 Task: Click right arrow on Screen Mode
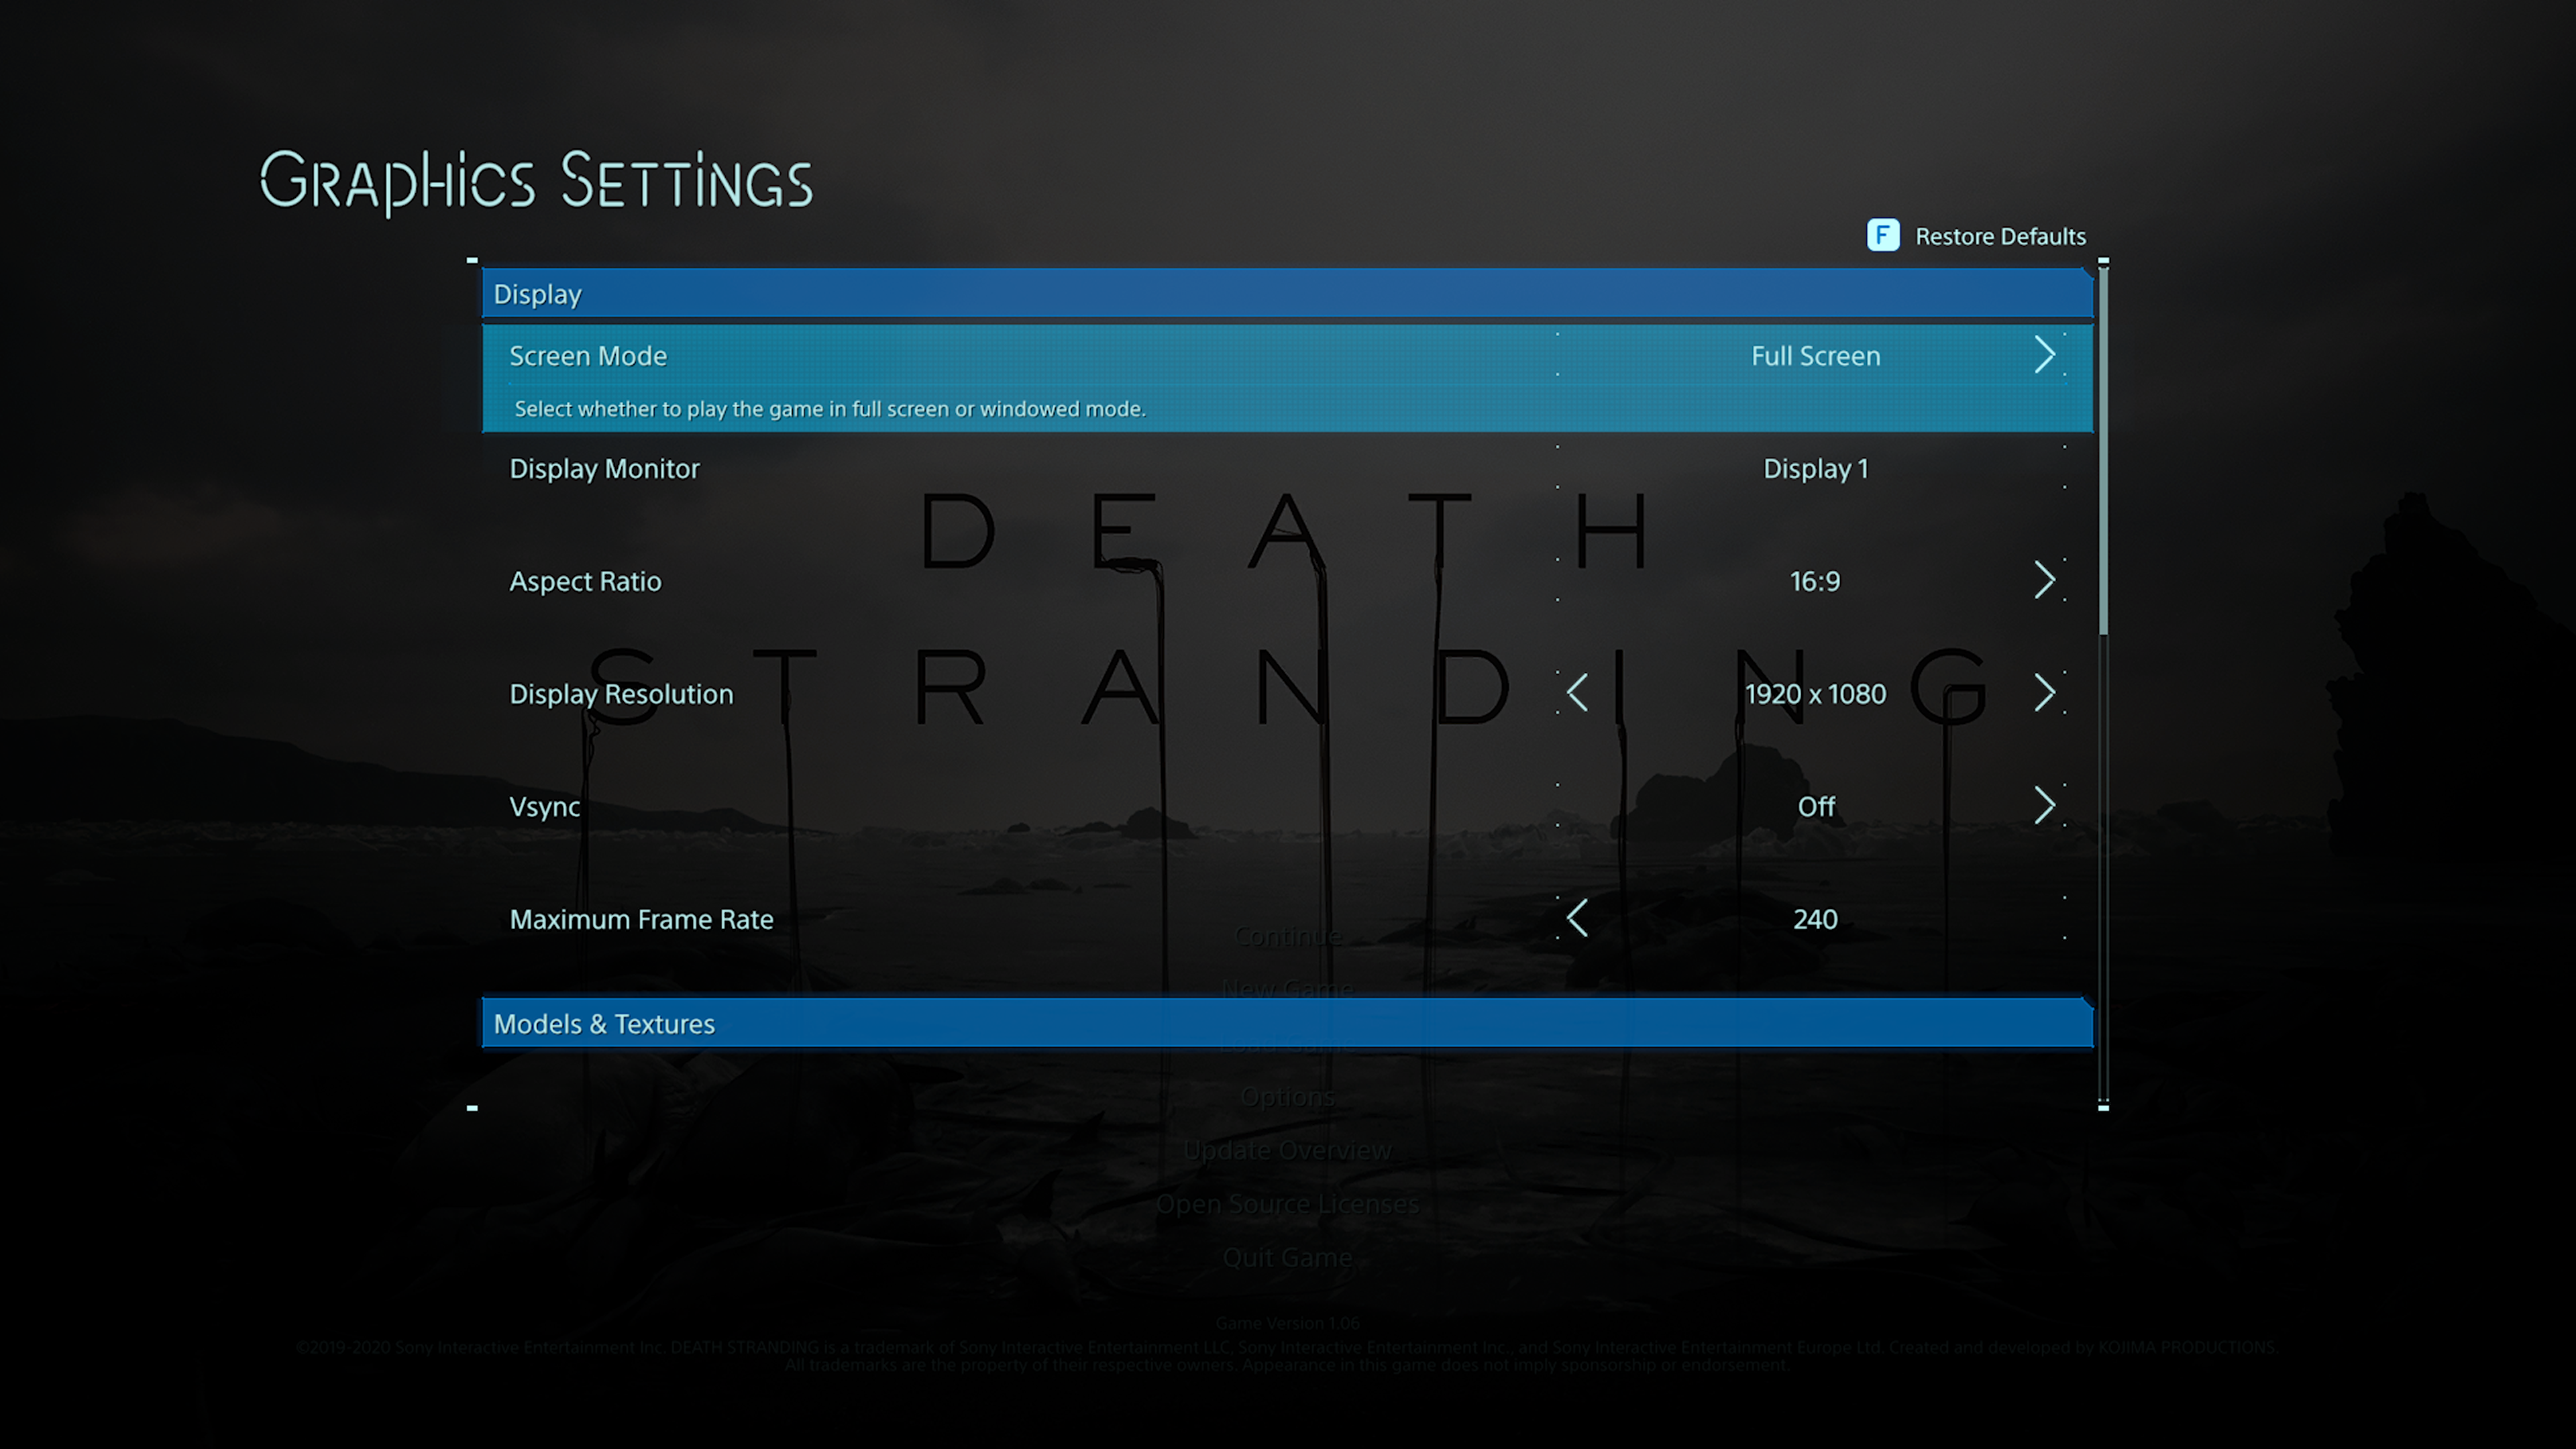(2044, 355)
